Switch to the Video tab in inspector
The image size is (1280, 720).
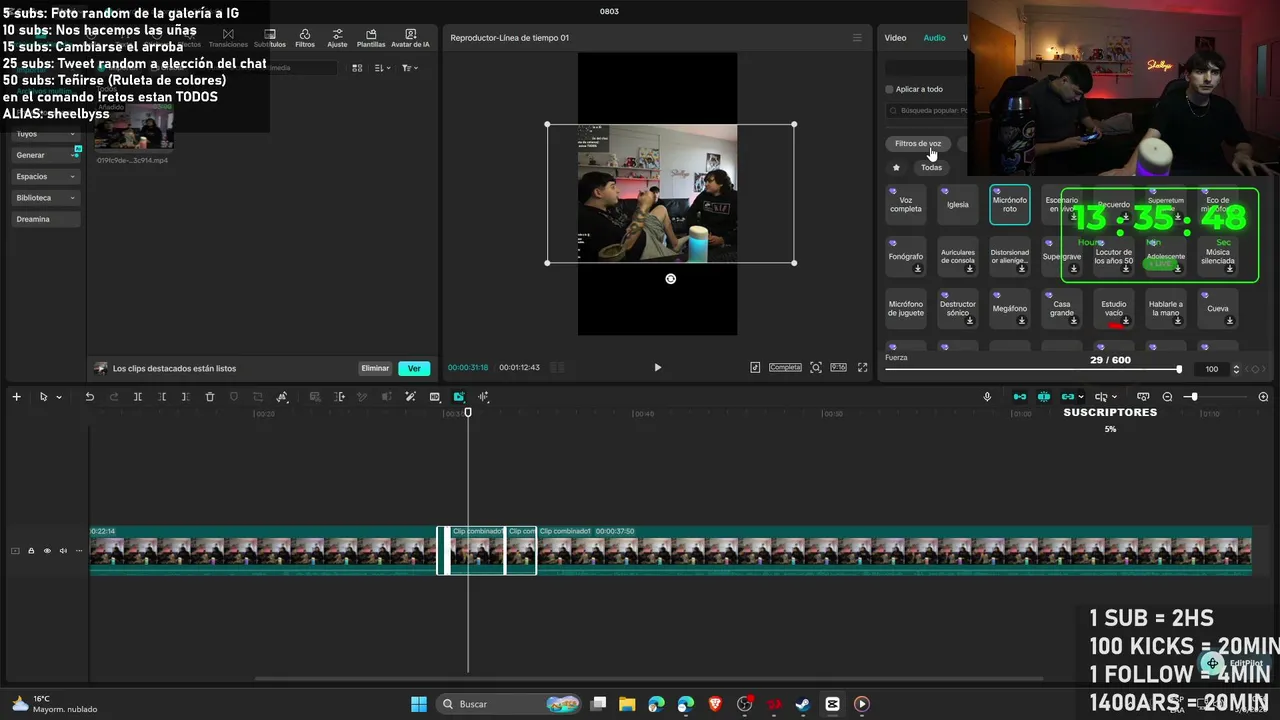[895, 38]
